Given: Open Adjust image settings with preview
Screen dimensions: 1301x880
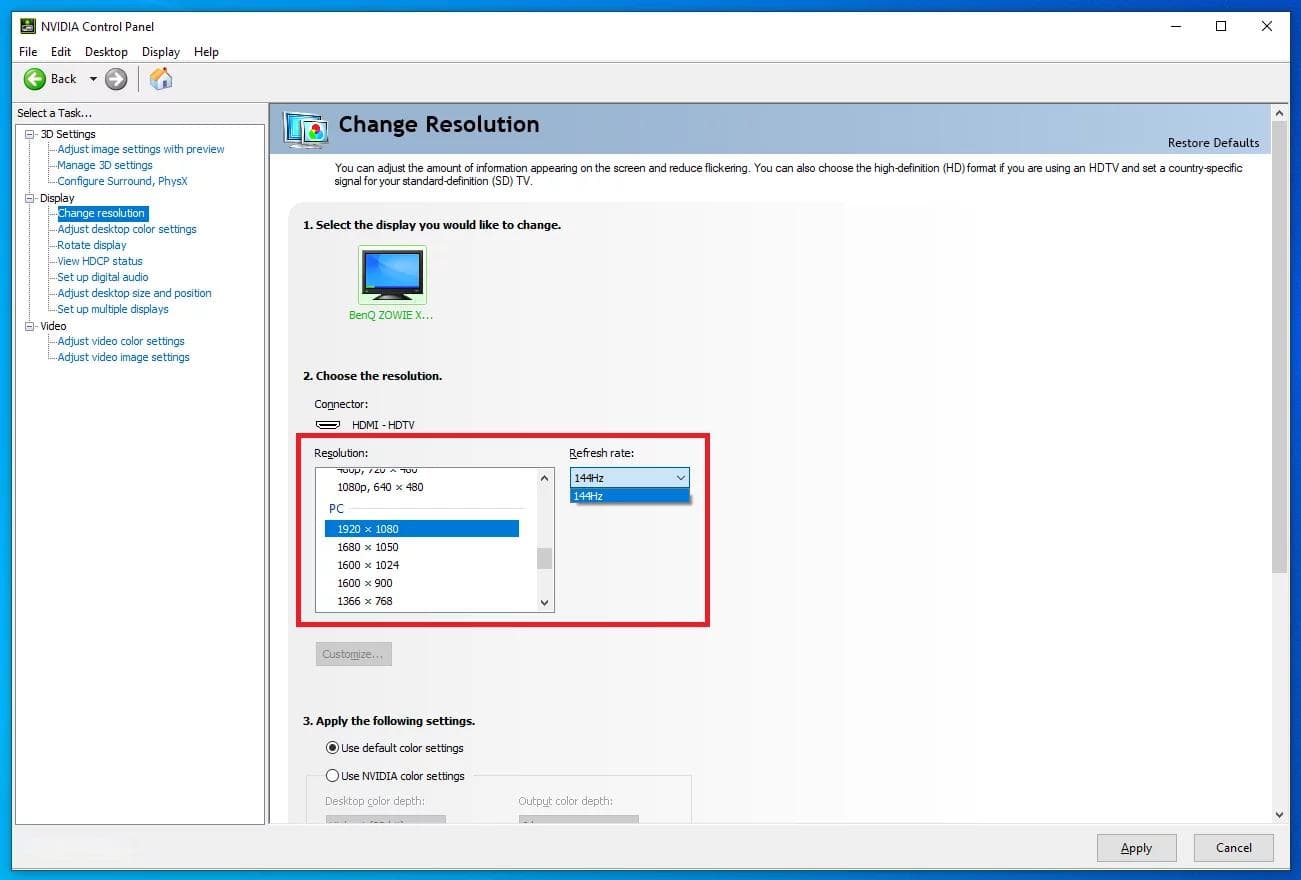Looking at the screenshot, I should click(141, 149).
